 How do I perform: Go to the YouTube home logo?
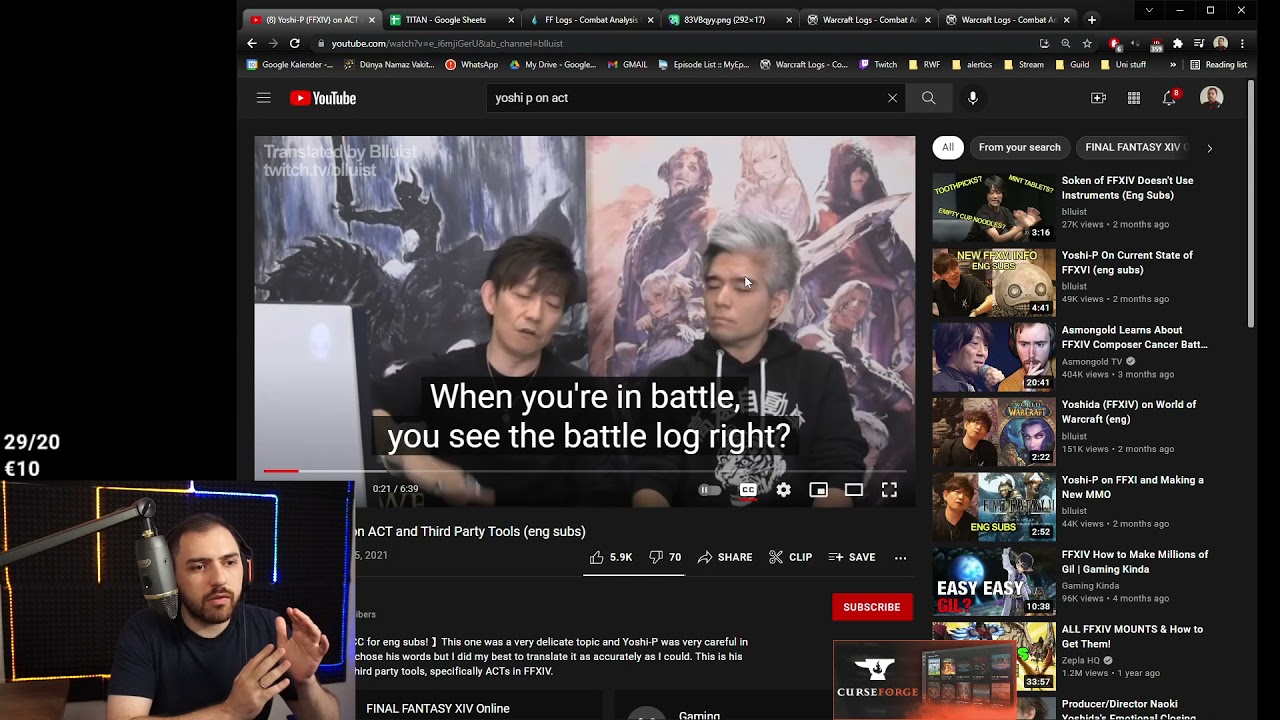(323, 98)
